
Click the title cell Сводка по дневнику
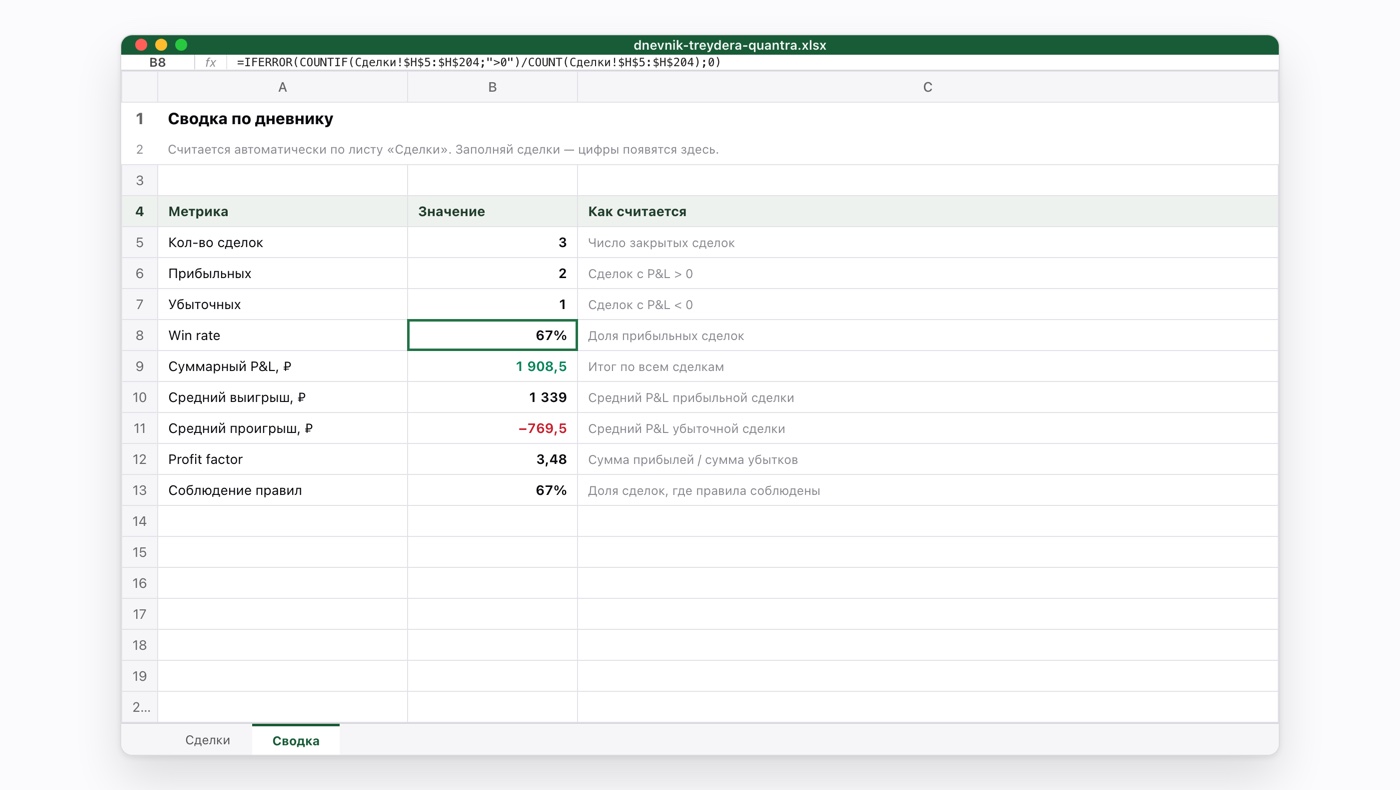251,119
